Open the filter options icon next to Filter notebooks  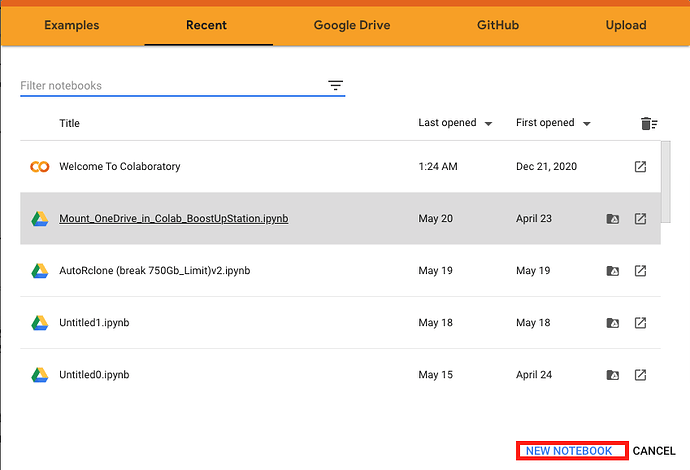pyautogui.click(x=335, y=85)
